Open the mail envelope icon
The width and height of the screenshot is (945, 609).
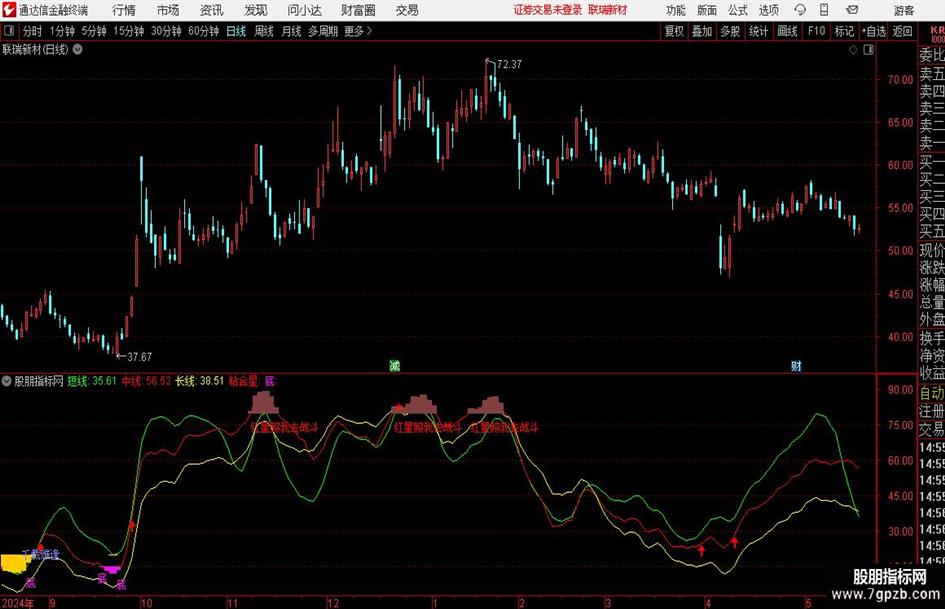tap(852, 10)
